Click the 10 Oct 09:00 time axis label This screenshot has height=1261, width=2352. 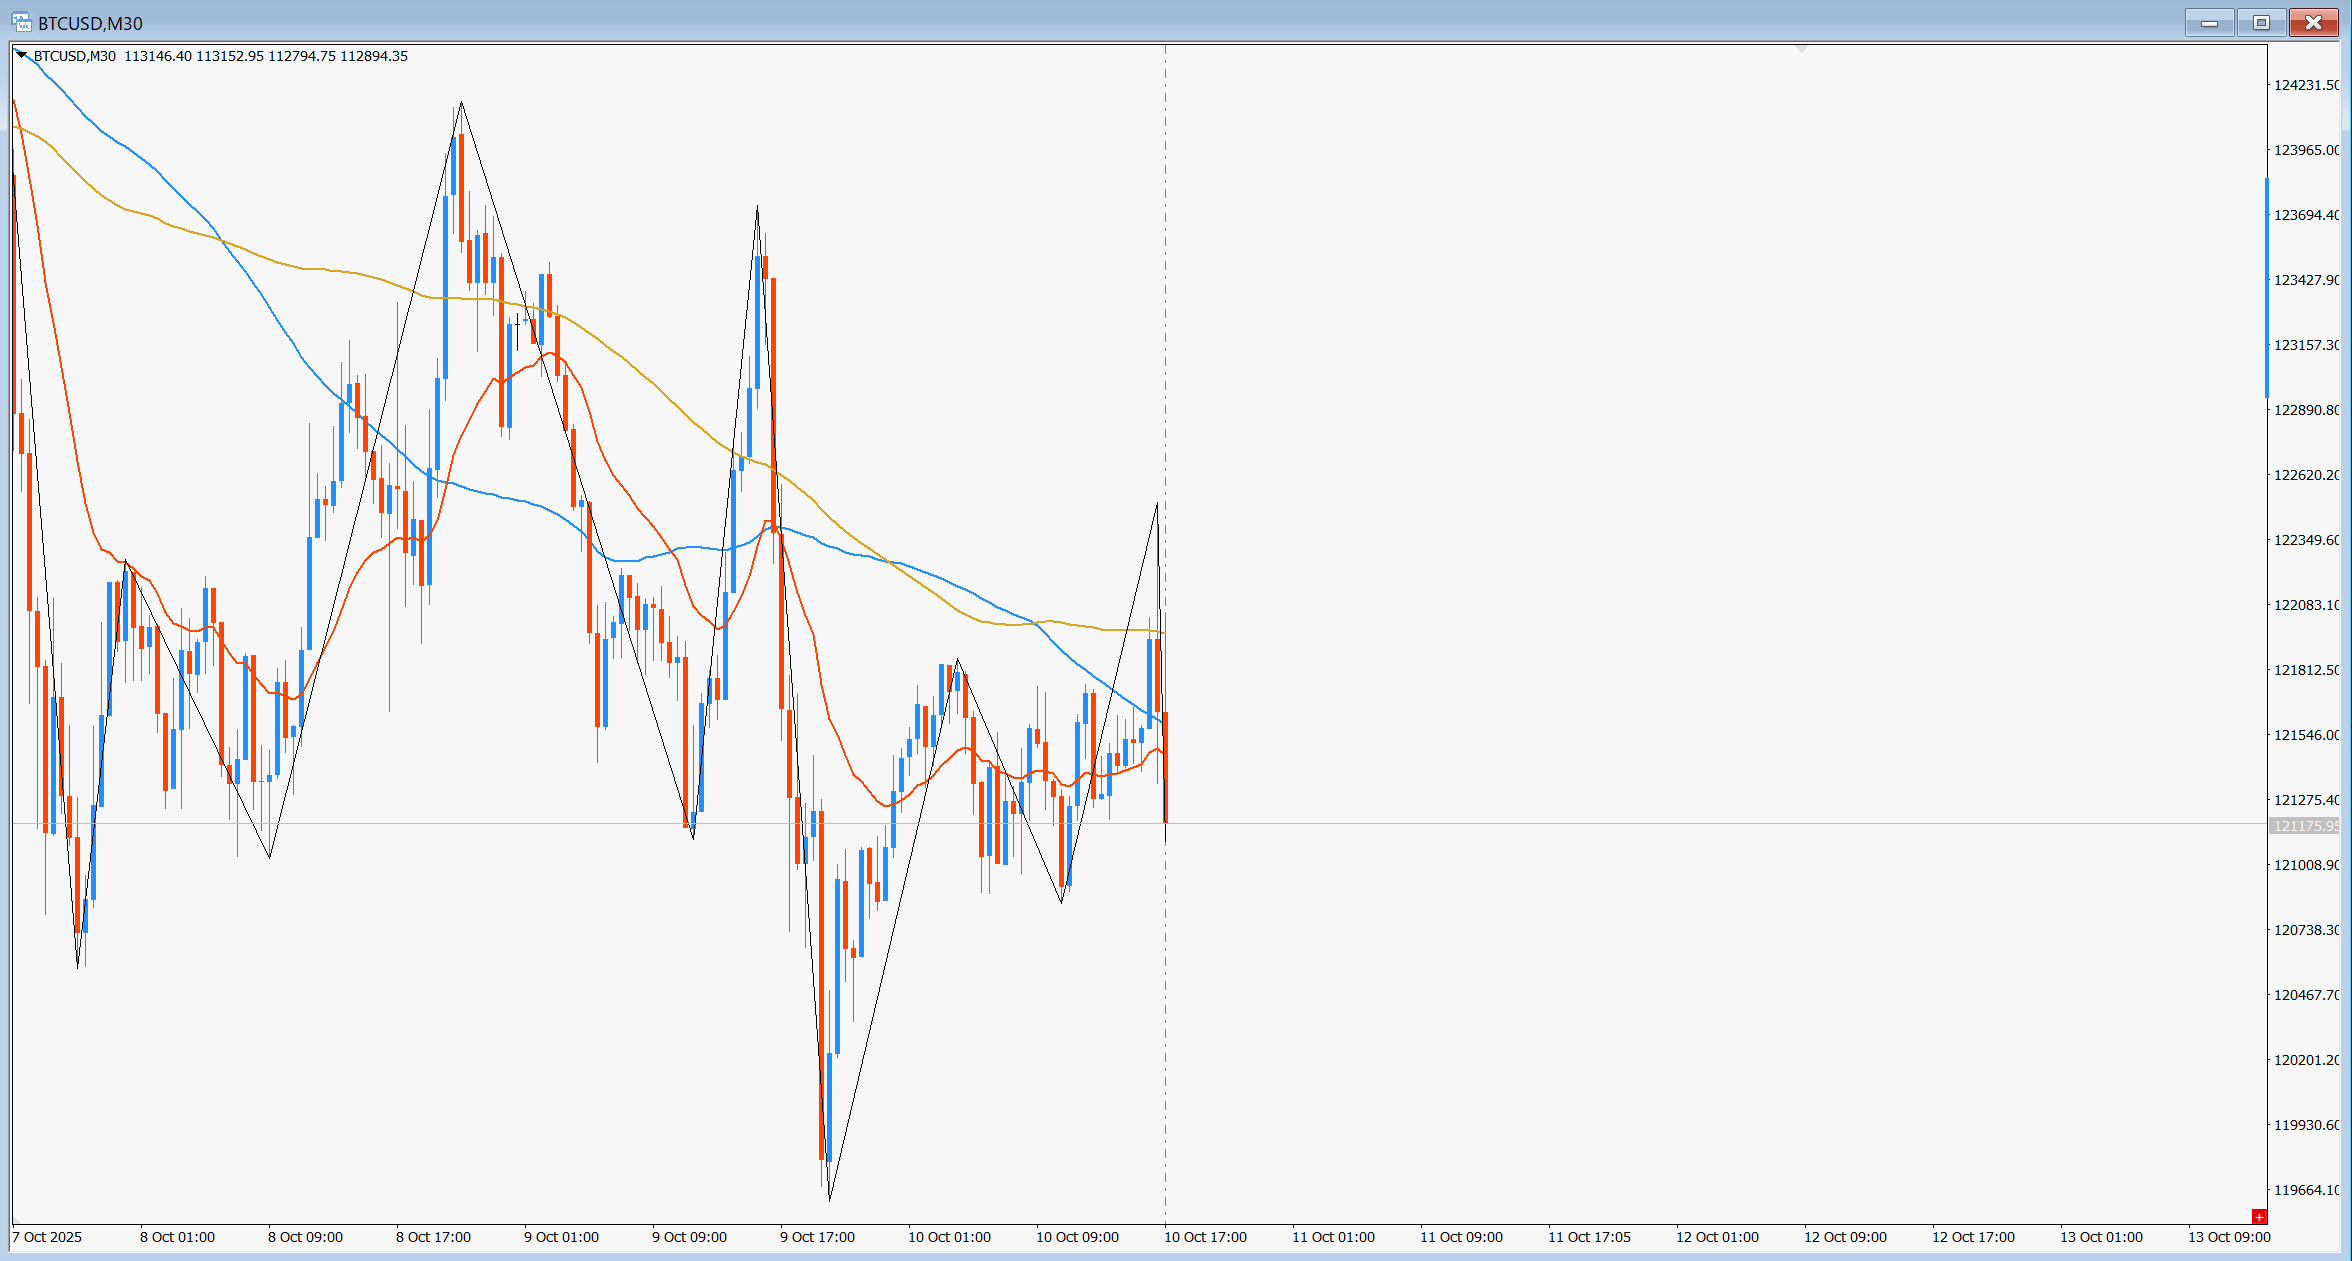point(1077,1237)
